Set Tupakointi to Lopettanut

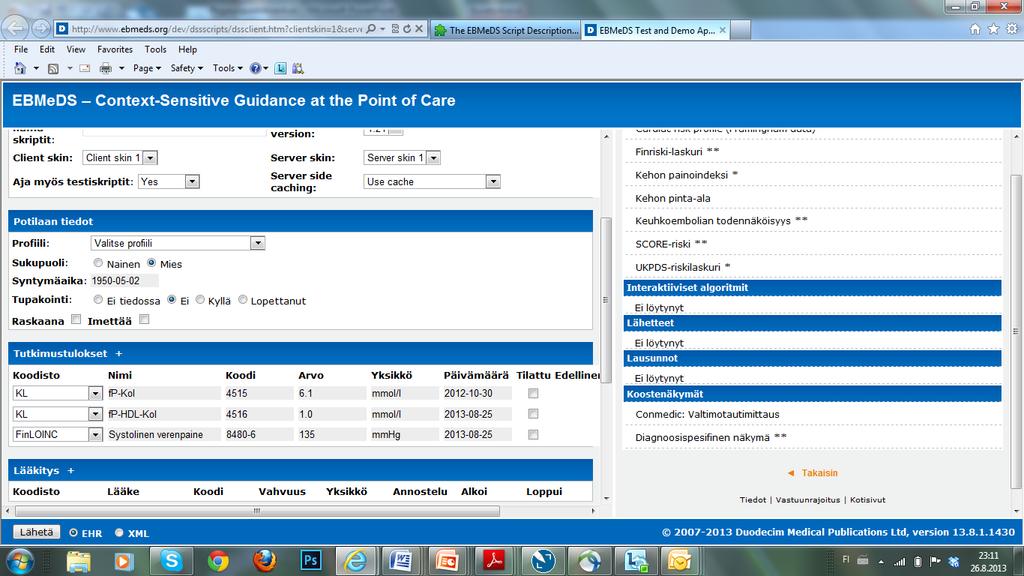pyautogui.click(x=243, y=300)
